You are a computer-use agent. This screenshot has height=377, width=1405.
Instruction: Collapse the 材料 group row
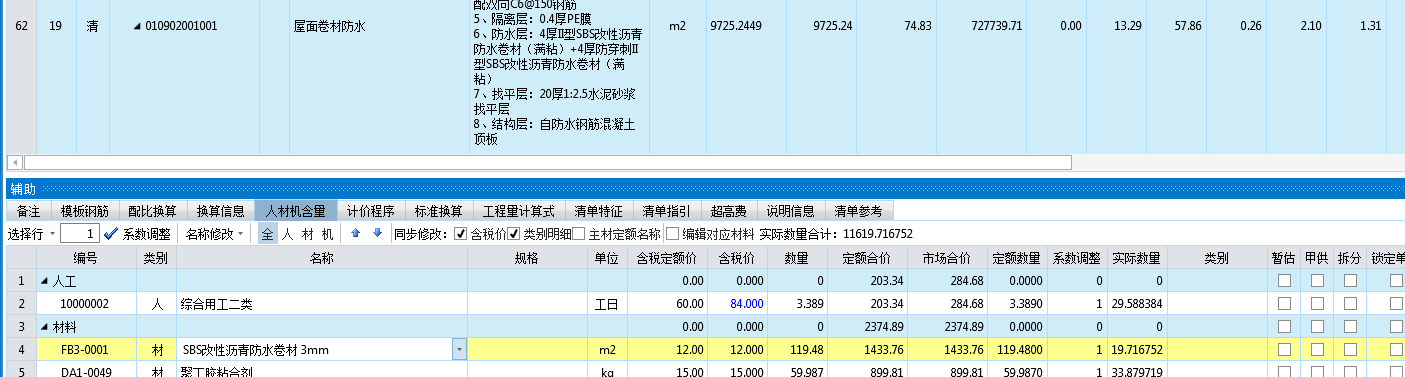pos(44,326)
